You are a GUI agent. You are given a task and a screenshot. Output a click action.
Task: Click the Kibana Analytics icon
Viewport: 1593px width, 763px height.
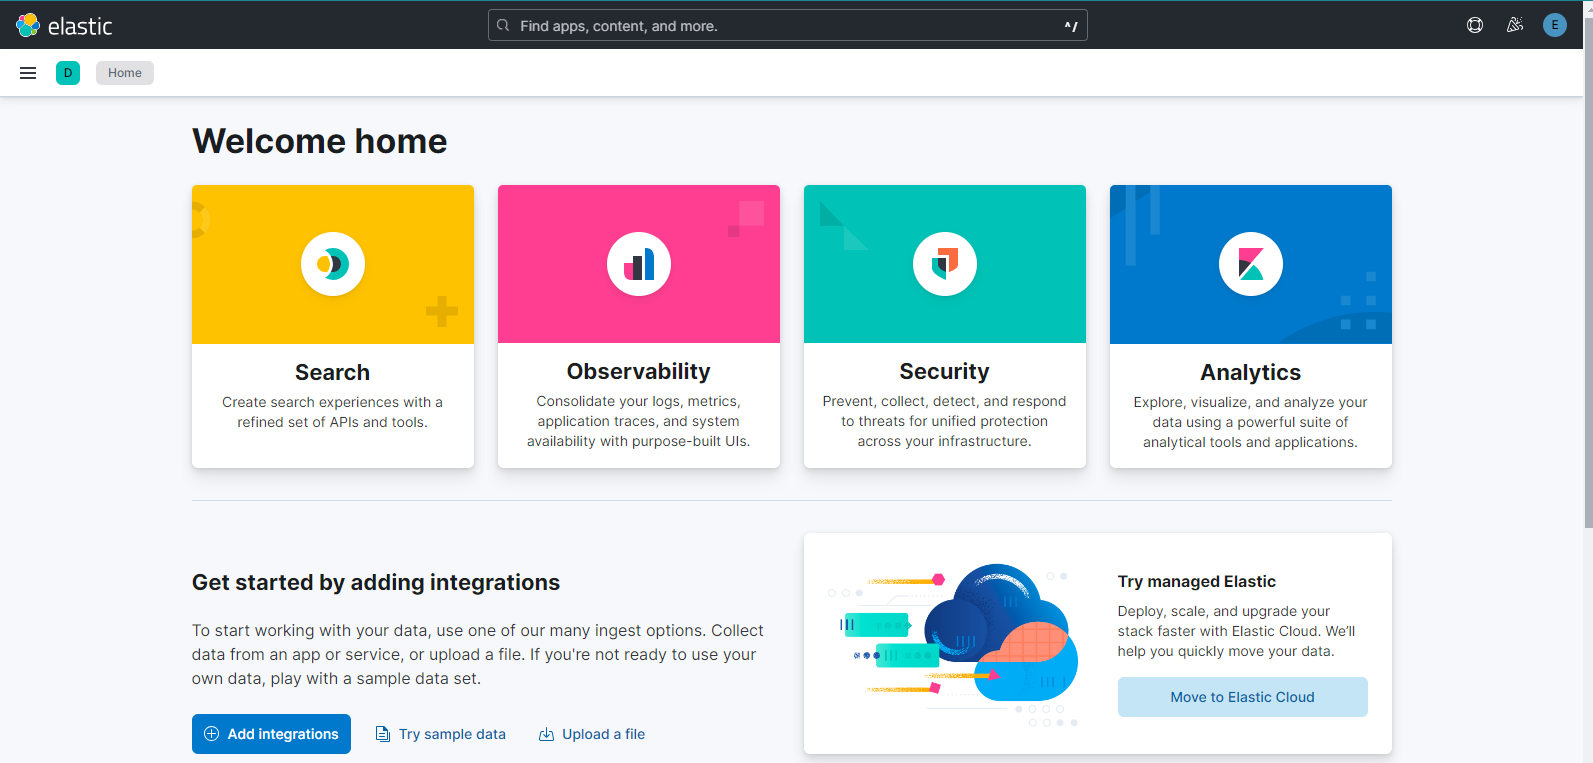point(1250,264)
